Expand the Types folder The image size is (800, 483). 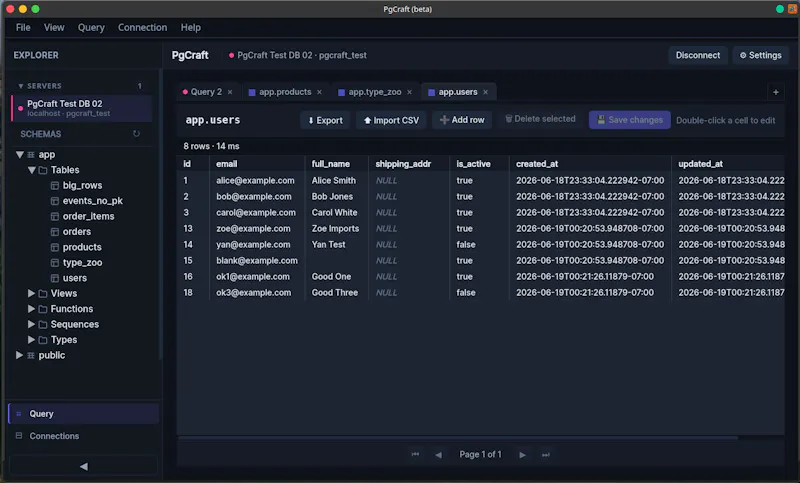pyautogui.click(x=31, y=339)
